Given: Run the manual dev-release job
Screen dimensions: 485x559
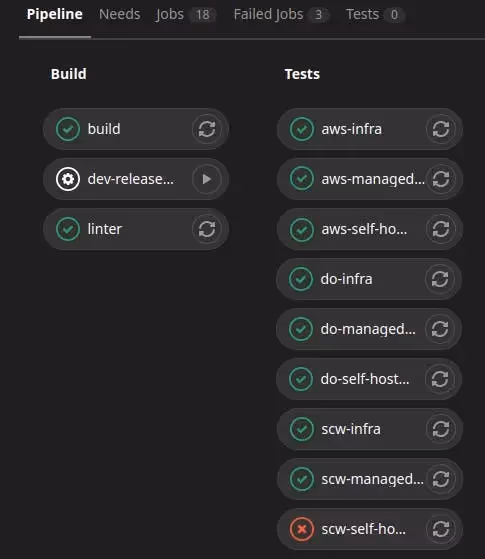Looking at the screenshot, I should (x=206, y=179).
